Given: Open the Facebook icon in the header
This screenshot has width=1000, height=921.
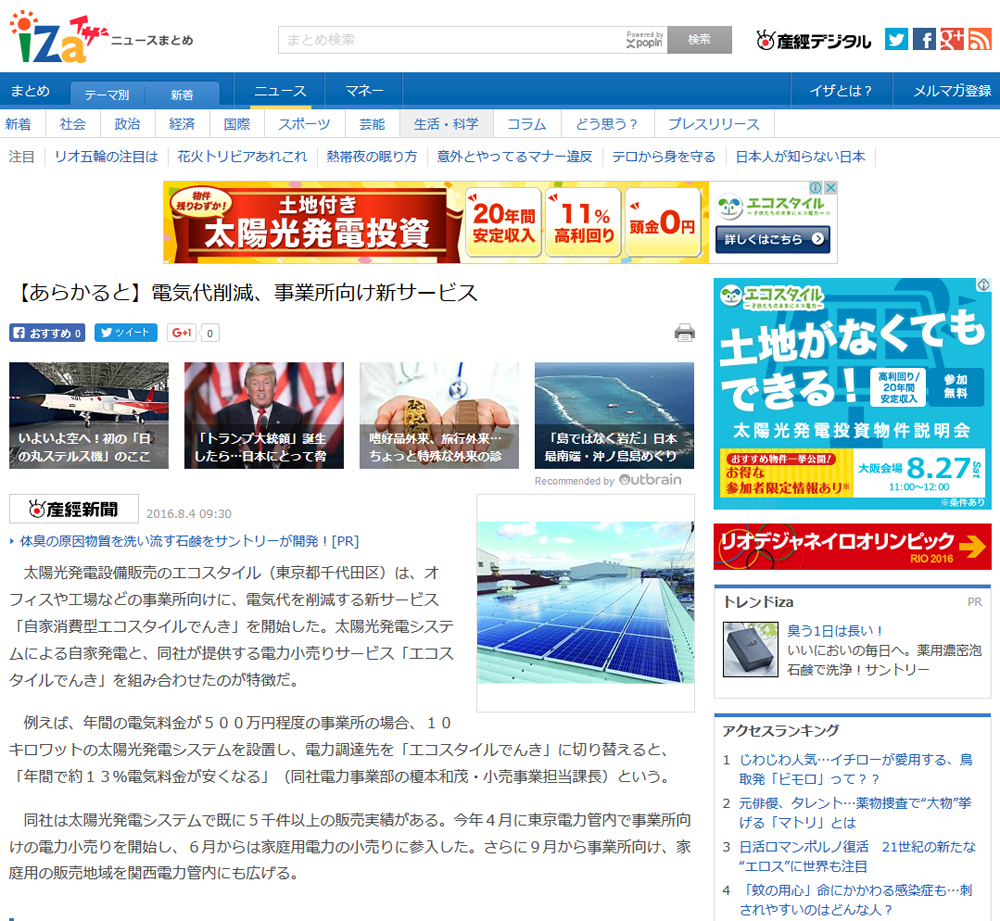Looking at the screenshot, I should [924, 40].
